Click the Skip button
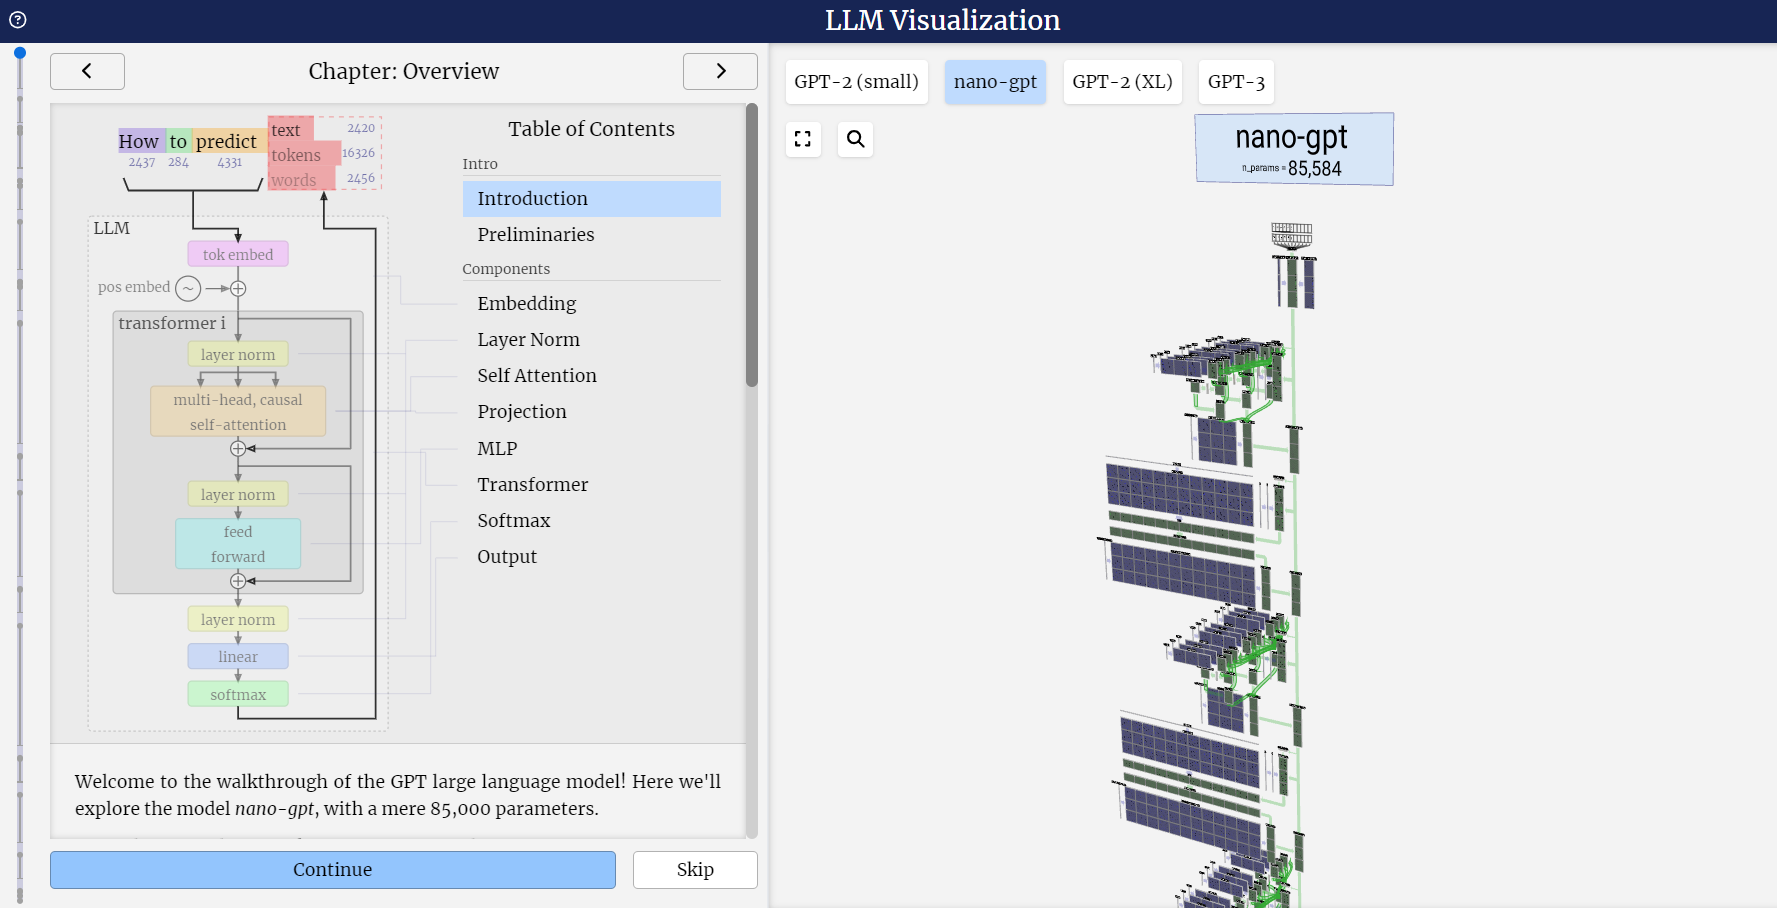This screenshot has height=908, width=1777. [695, 870]
